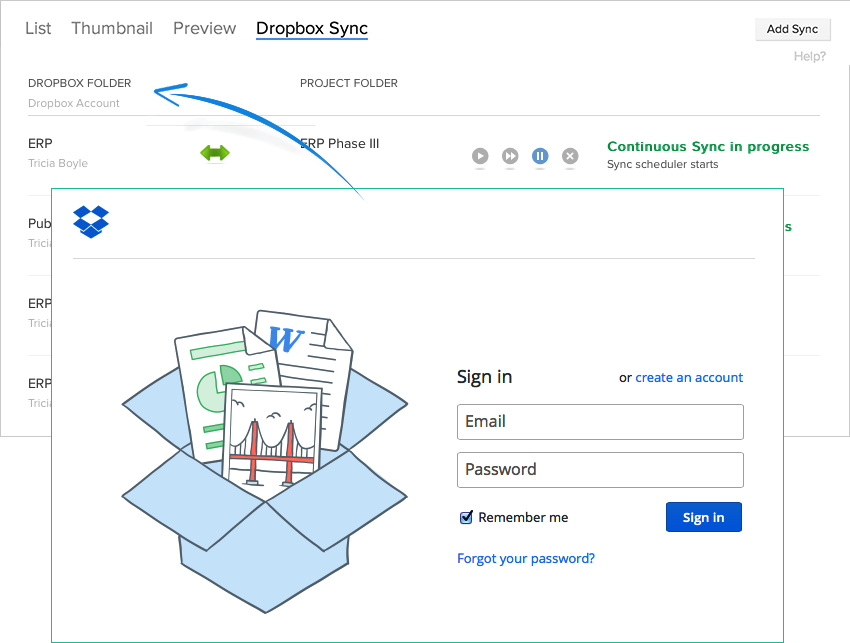850x643 pixels.
Task: Click the play sync icon
Action: [x=480, y=156]
